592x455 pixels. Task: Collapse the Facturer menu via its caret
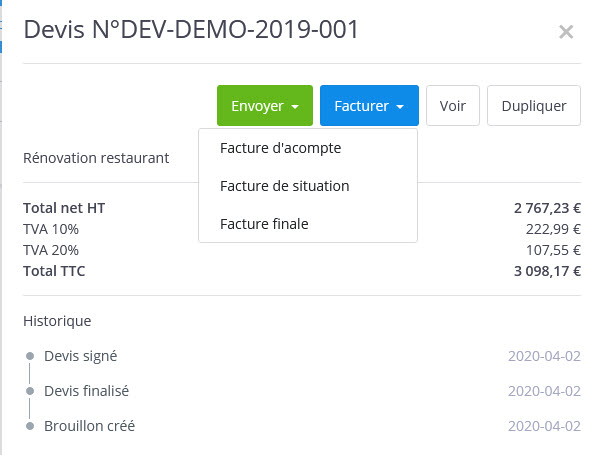pos(400,106)
